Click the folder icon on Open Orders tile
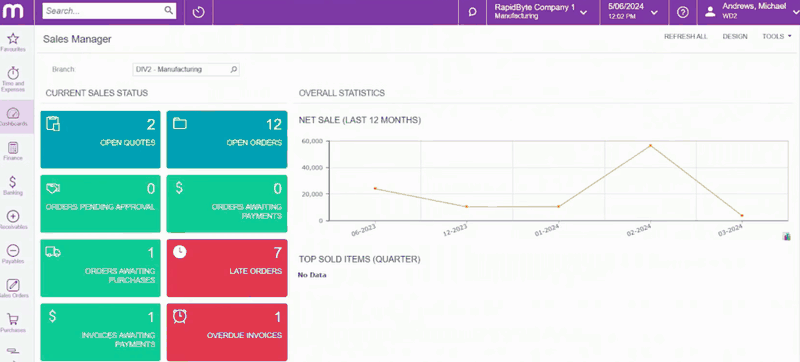Screen dimensions: 800x362 point(180,123)
